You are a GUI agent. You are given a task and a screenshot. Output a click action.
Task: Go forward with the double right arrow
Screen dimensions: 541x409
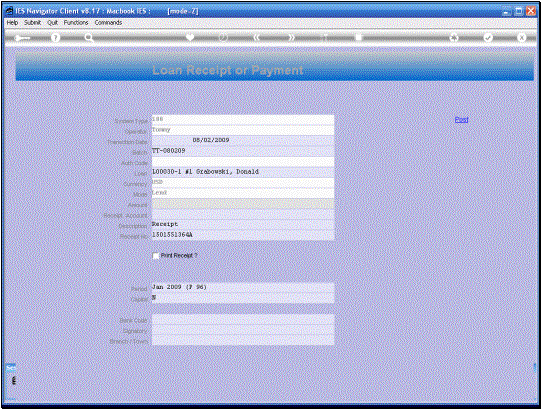tap(292, 38)
